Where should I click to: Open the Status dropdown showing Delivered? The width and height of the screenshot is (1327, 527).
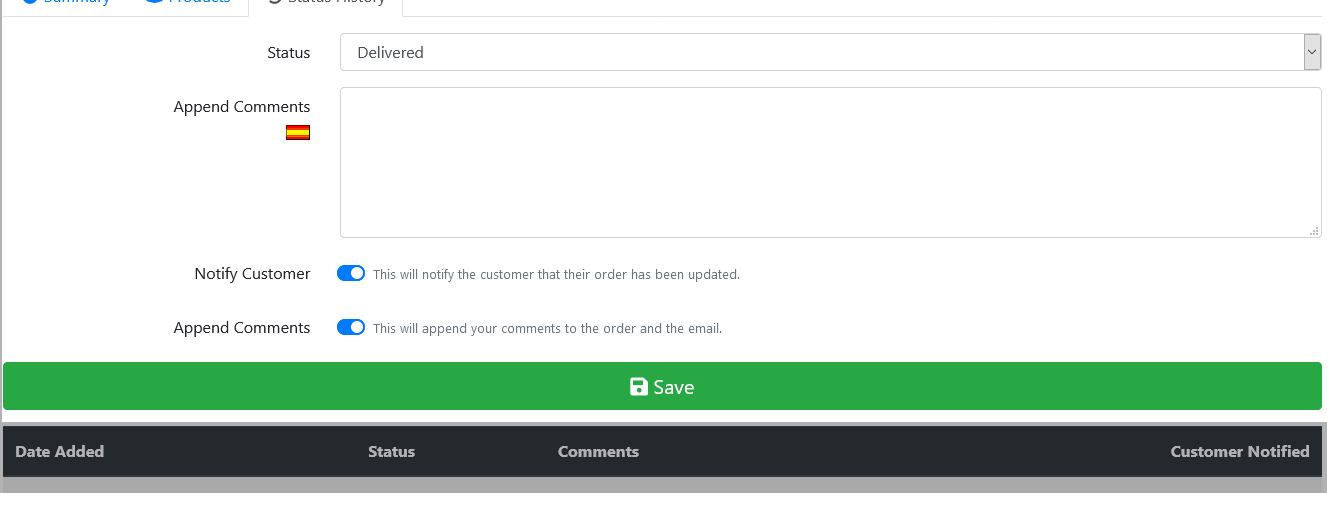pos(831,52)
